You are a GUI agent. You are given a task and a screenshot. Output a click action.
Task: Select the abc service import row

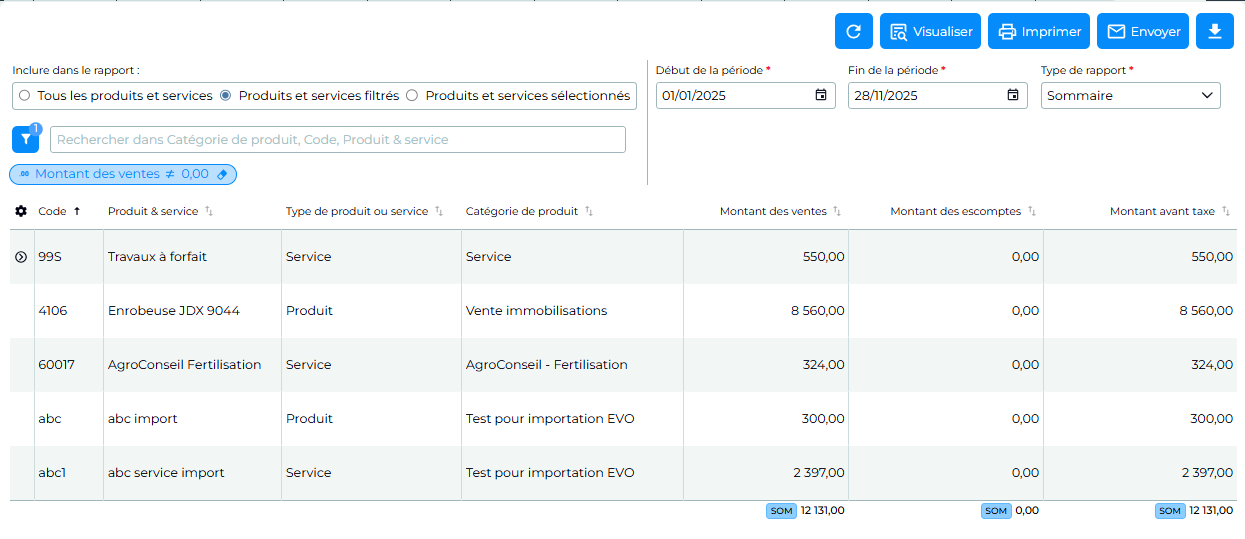point(622,473)
